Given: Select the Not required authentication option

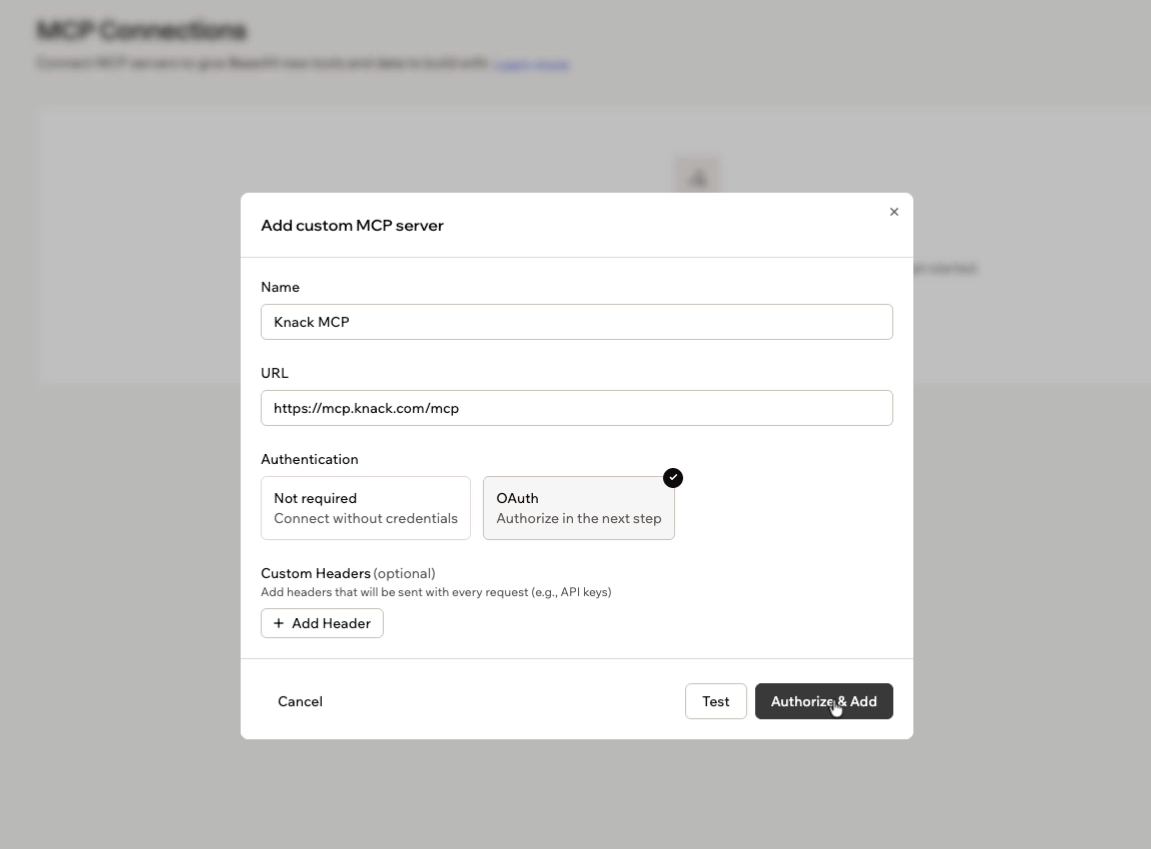Looking at the screenshot, I should (x=366, y=508).
